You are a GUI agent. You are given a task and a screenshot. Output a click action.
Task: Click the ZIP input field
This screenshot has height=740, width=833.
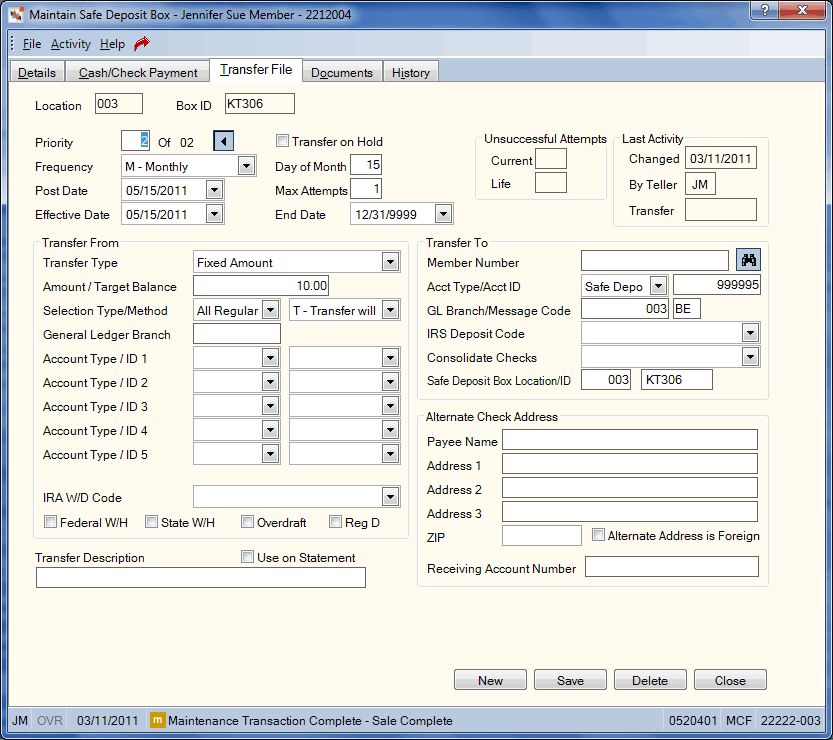tap(542, 535)
